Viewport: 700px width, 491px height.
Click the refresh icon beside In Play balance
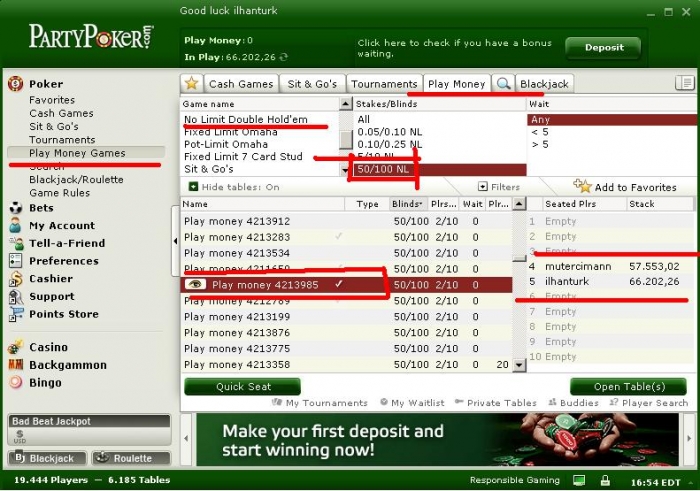[x=283, y=57]
